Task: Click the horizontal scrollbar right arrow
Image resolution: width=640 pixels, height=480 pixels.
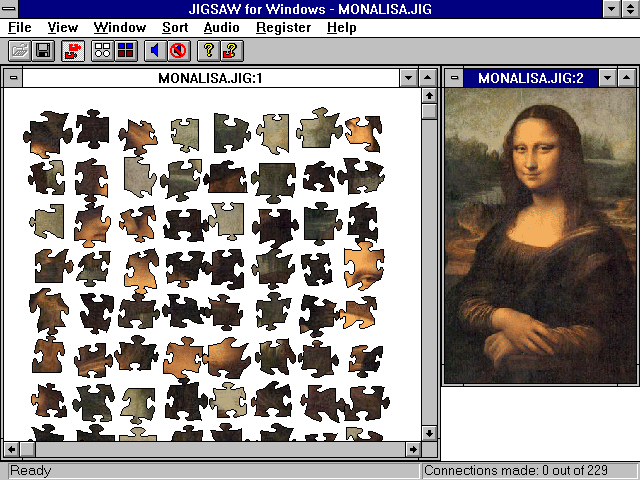Action: (413, 449)
